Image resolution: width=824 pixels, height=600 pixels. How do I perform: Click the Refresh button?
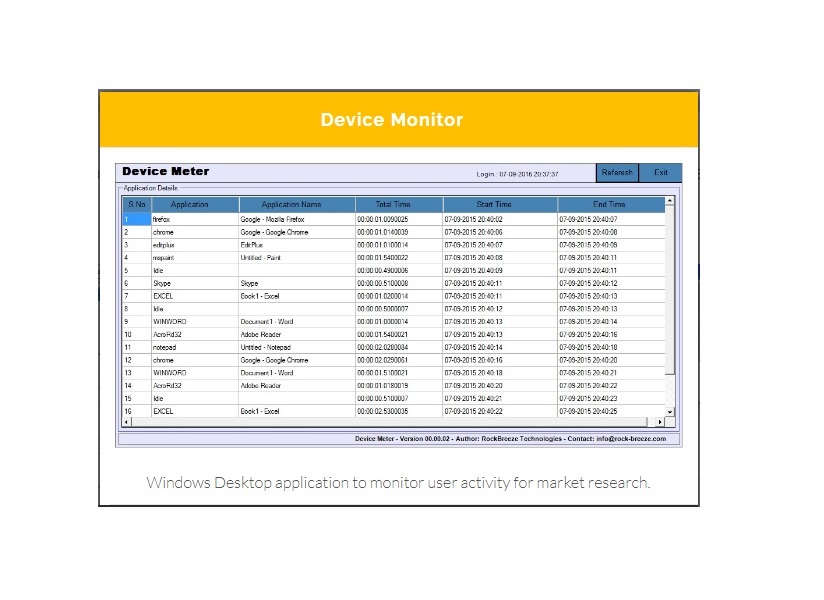(617, 173)
